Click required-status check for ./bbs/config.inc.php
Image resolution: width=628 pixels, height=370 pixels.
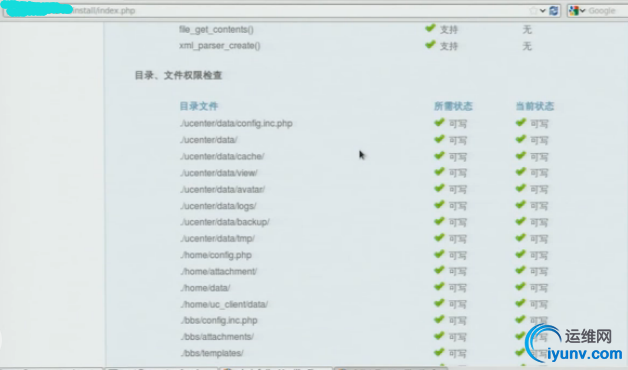pos(439,320)
